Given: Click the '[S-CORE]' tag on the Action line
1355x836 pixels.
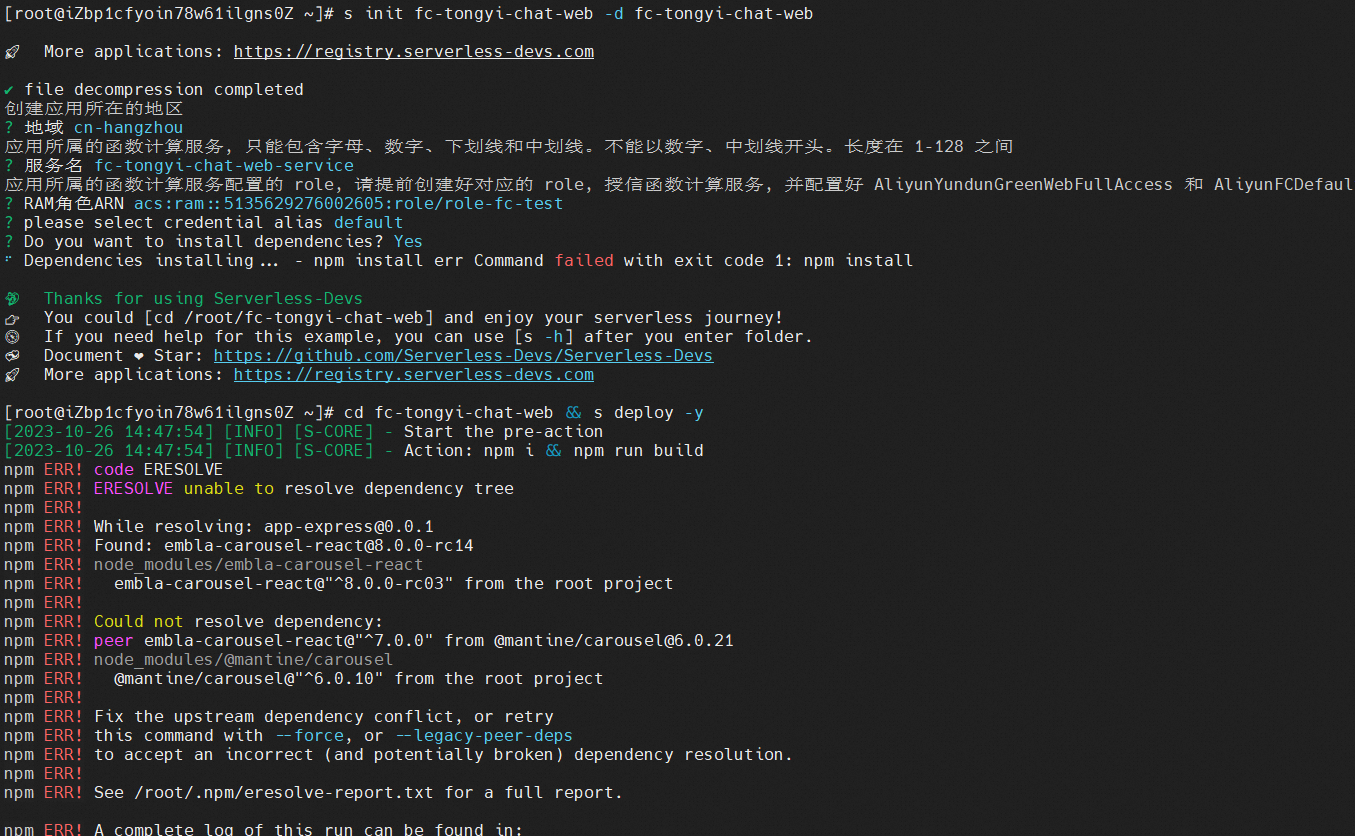Looking at the screenshot, I should pos(334,451).
